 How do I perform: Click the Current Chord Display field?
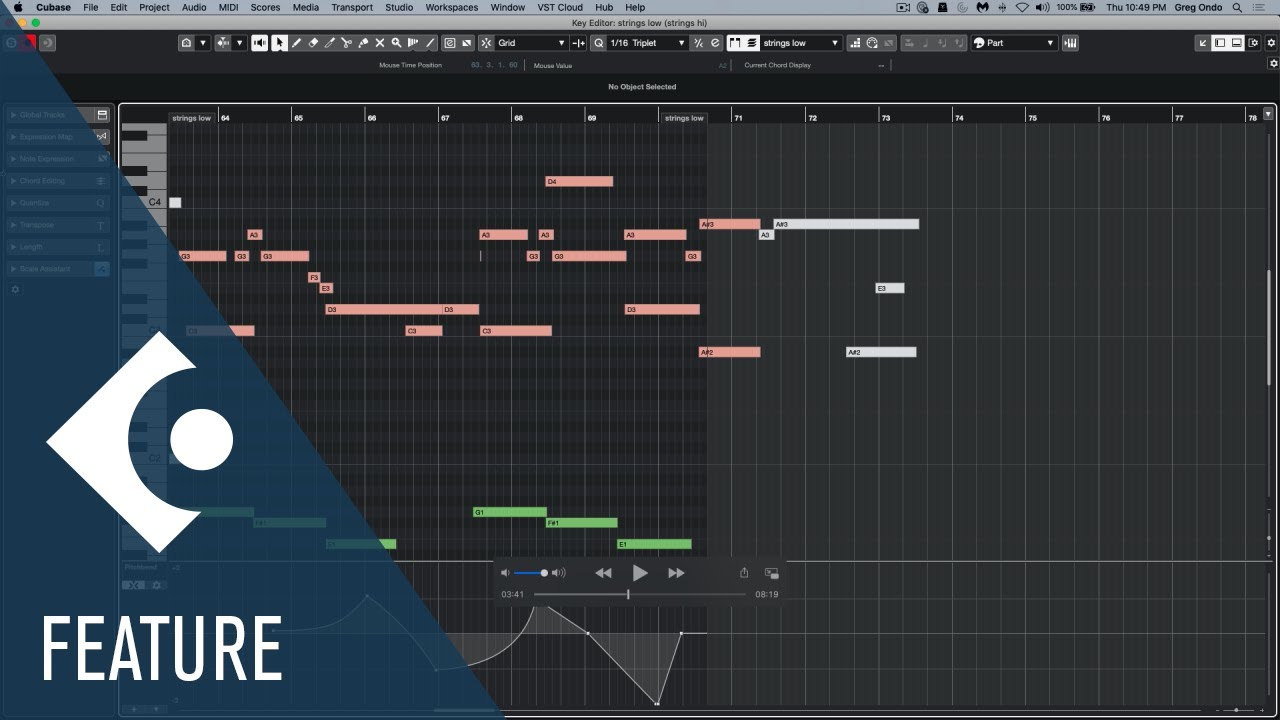tap(815, 65)
